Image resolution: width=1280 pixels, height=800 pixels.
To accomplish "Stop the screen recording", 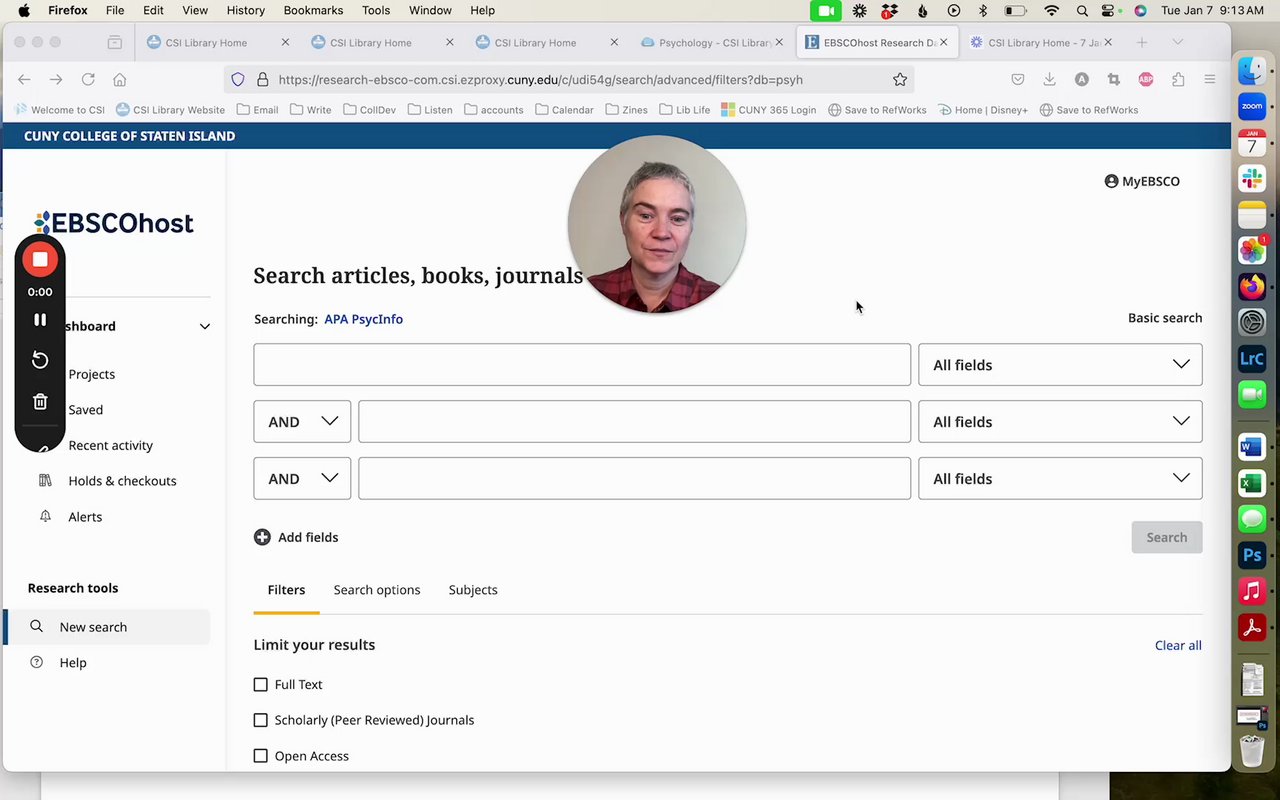I will 40,260.
